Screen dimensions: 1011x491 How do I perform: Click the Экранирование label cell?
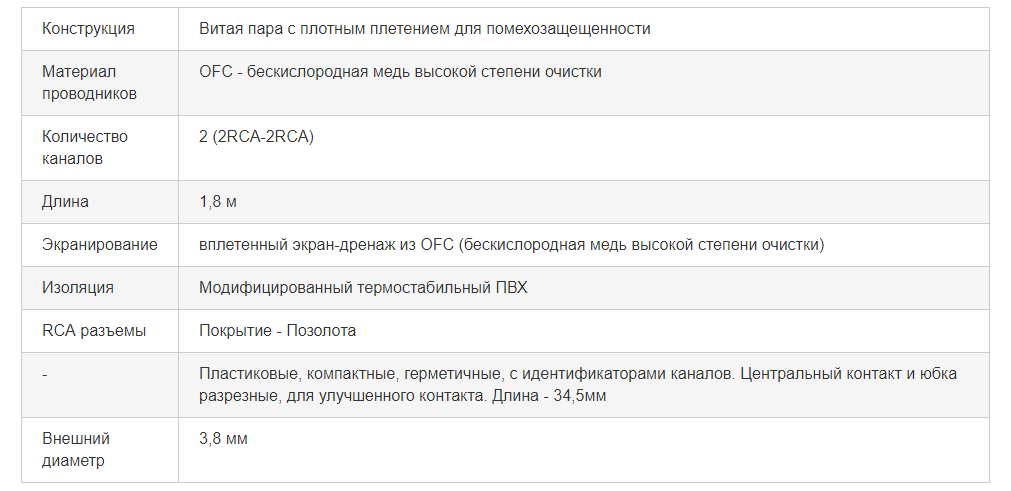(x=99, y=245)
